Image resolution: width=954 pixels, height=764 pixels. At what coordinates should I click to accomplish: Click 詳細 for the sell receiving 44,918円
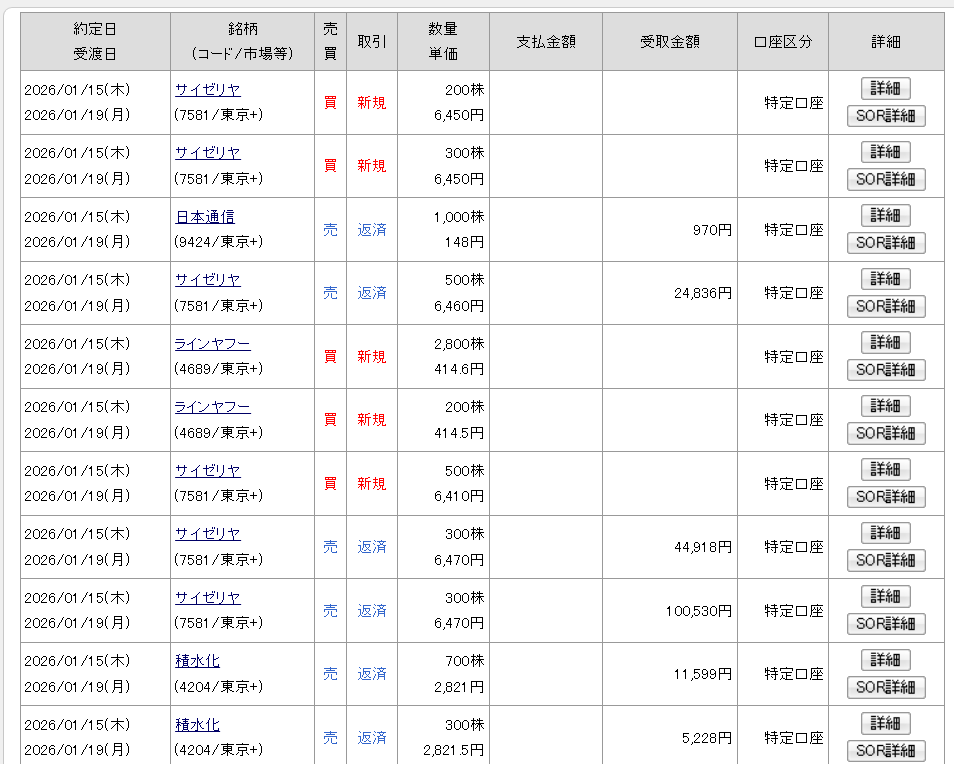click(x=885, y=533)
